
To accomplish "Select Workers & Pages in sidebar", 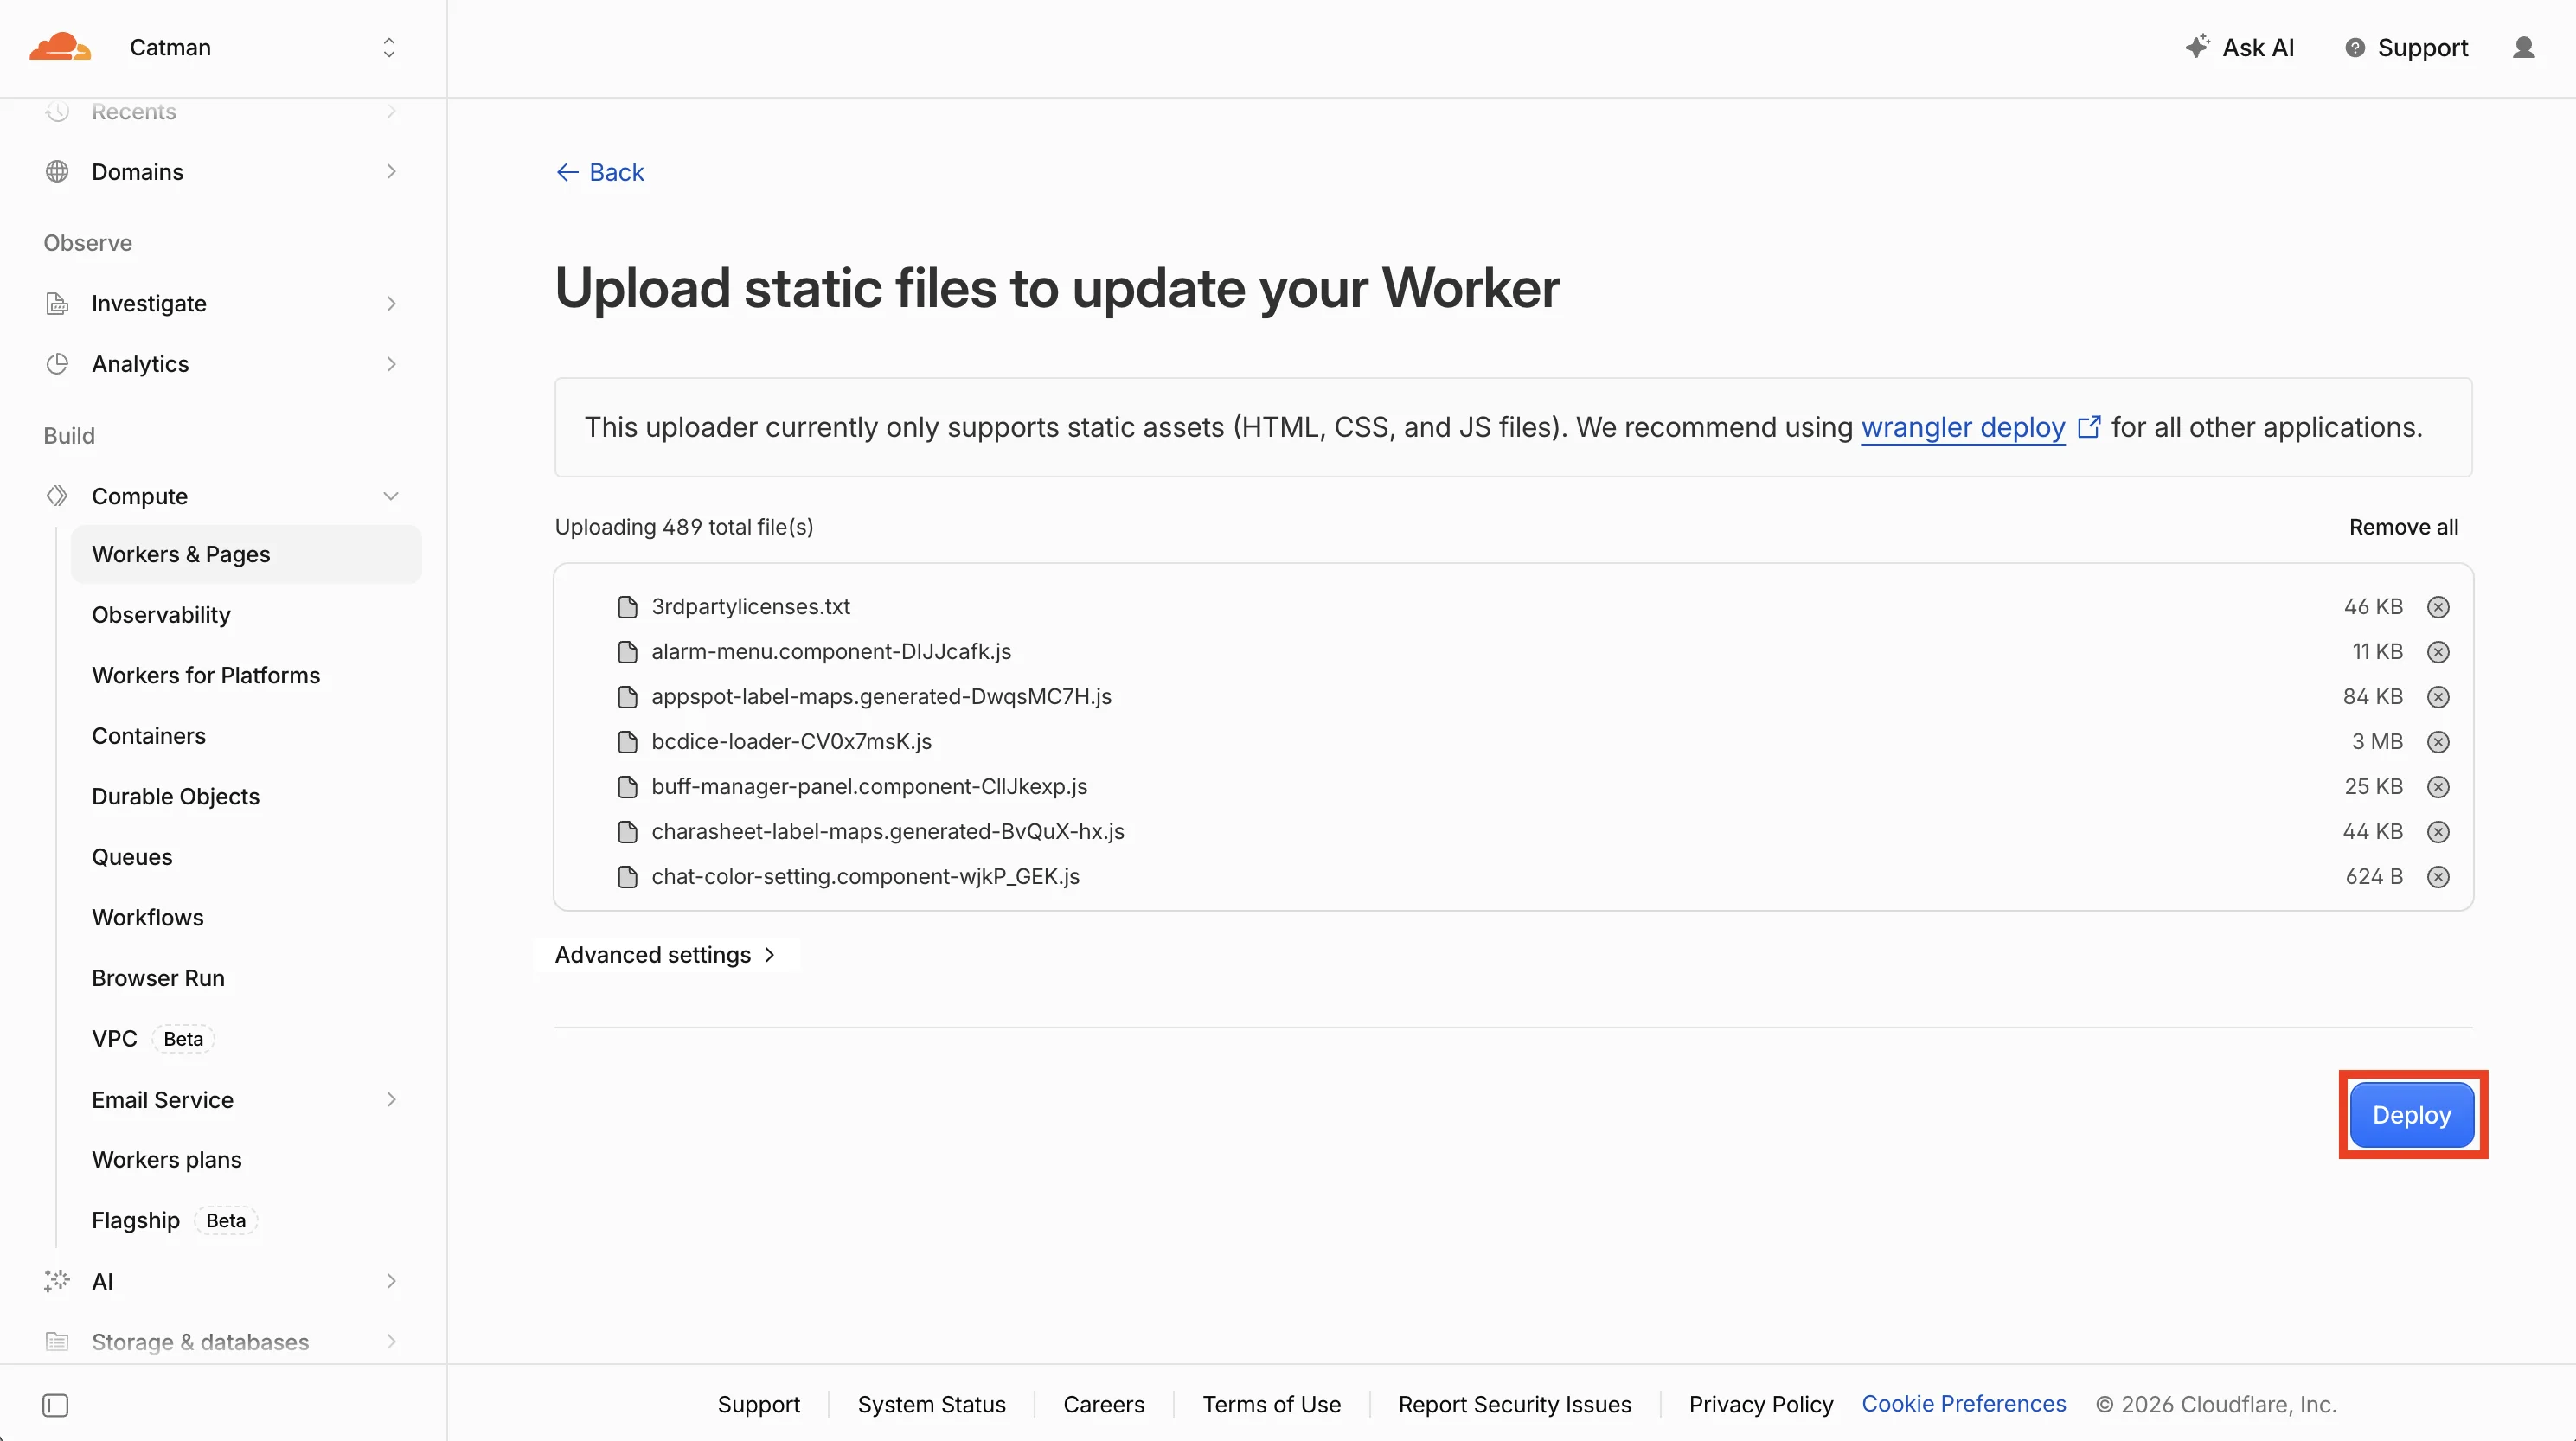I will (246, 554).
